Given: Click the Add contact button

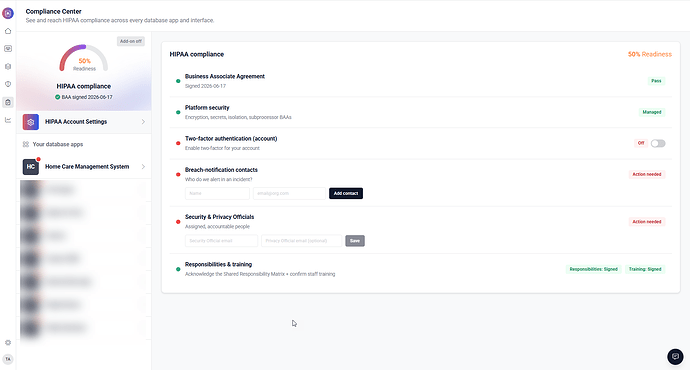Looking at the screenshot, I should tap(346, 193).
